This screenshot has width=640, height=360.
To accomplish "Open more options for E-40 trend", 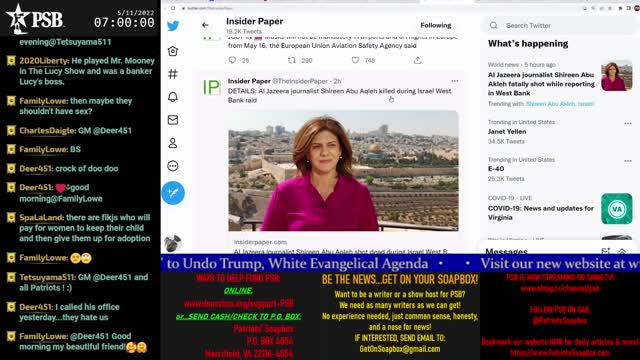I will pos(628,161).
